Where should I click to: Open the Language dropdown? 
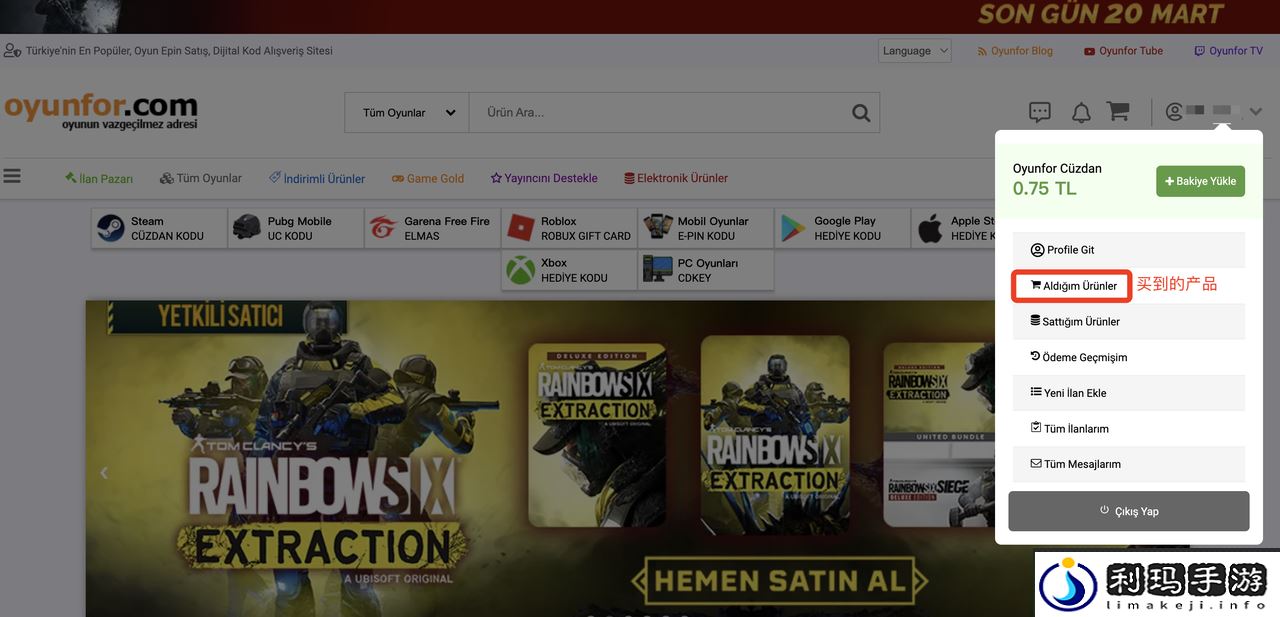coord(915,51)
